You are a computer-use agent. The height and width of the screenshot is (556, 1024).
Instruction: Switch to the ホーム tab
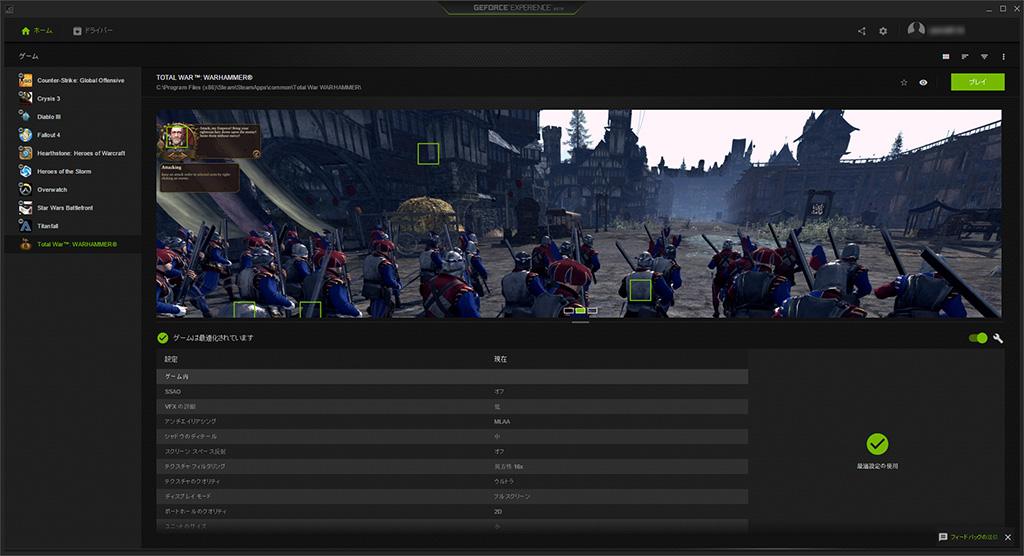37,31
